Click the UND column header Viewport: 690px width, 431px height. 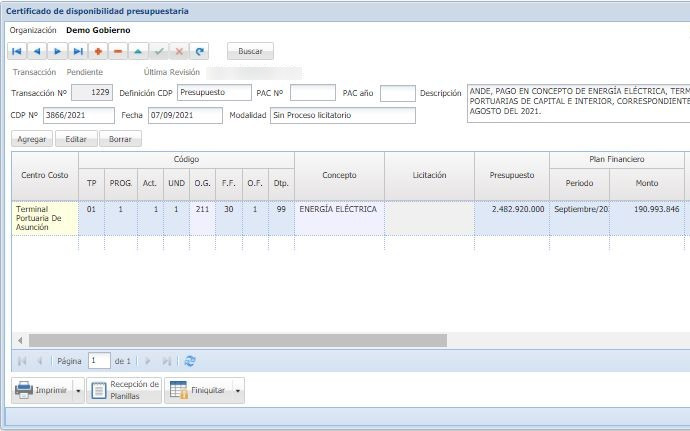[176, 184]
